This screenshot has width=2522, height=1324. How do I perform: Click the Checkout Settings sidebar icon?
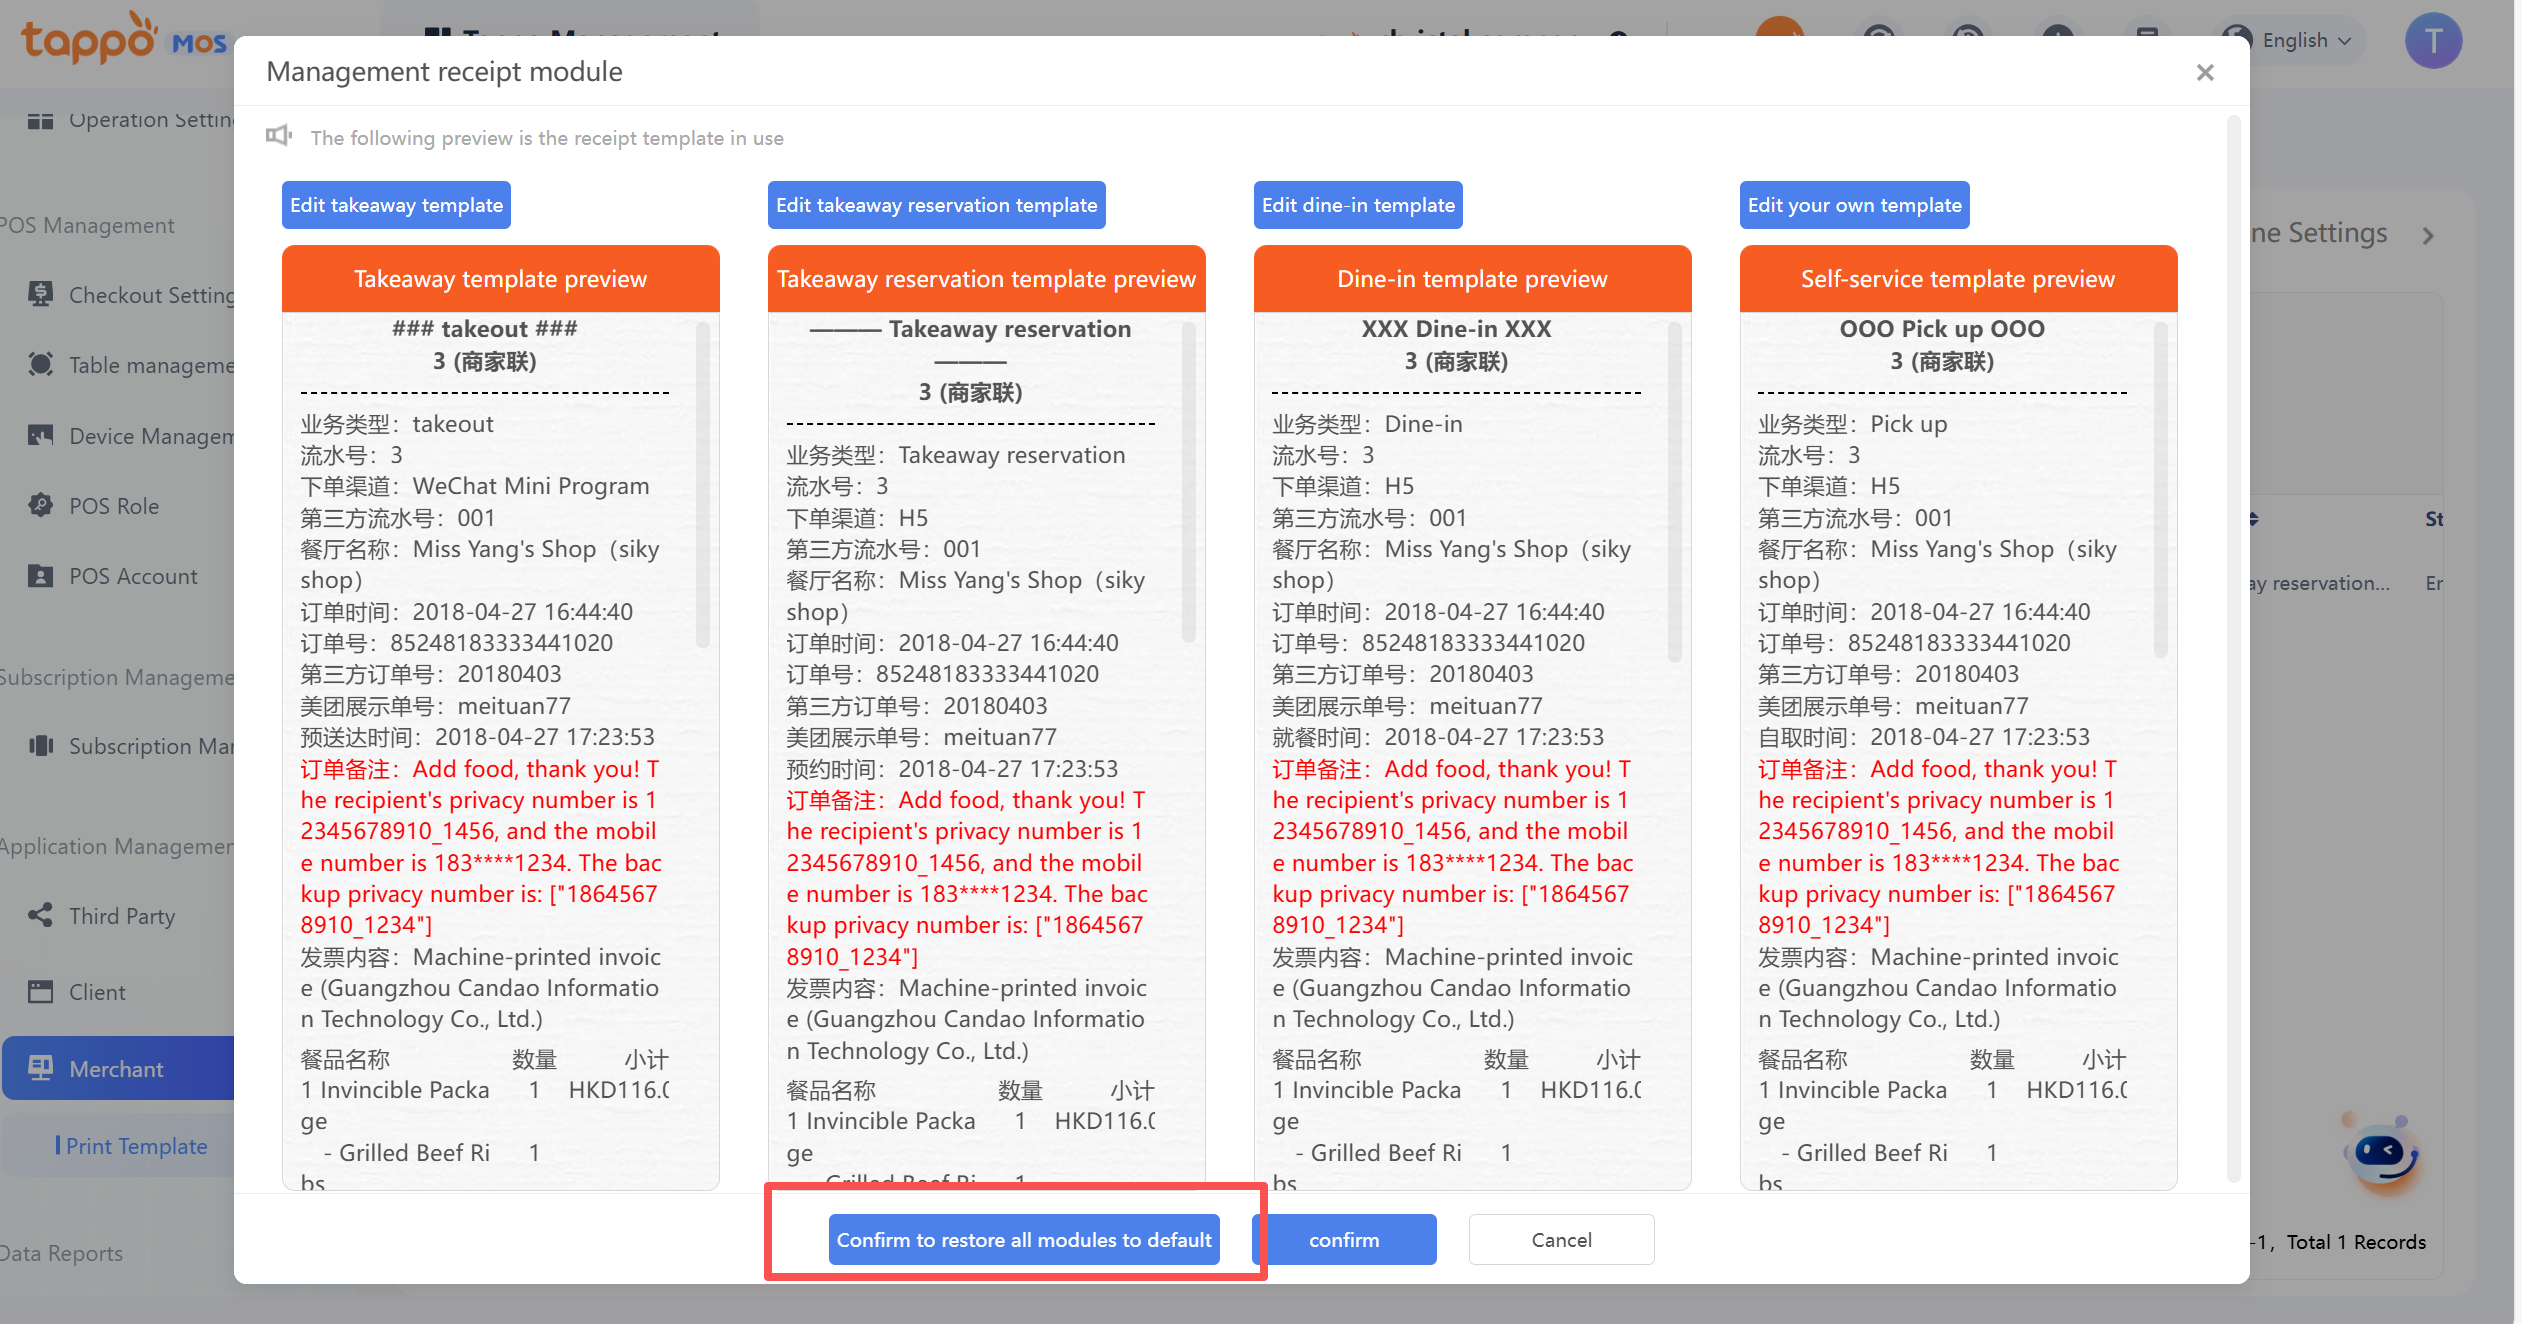tap(40, 295)
